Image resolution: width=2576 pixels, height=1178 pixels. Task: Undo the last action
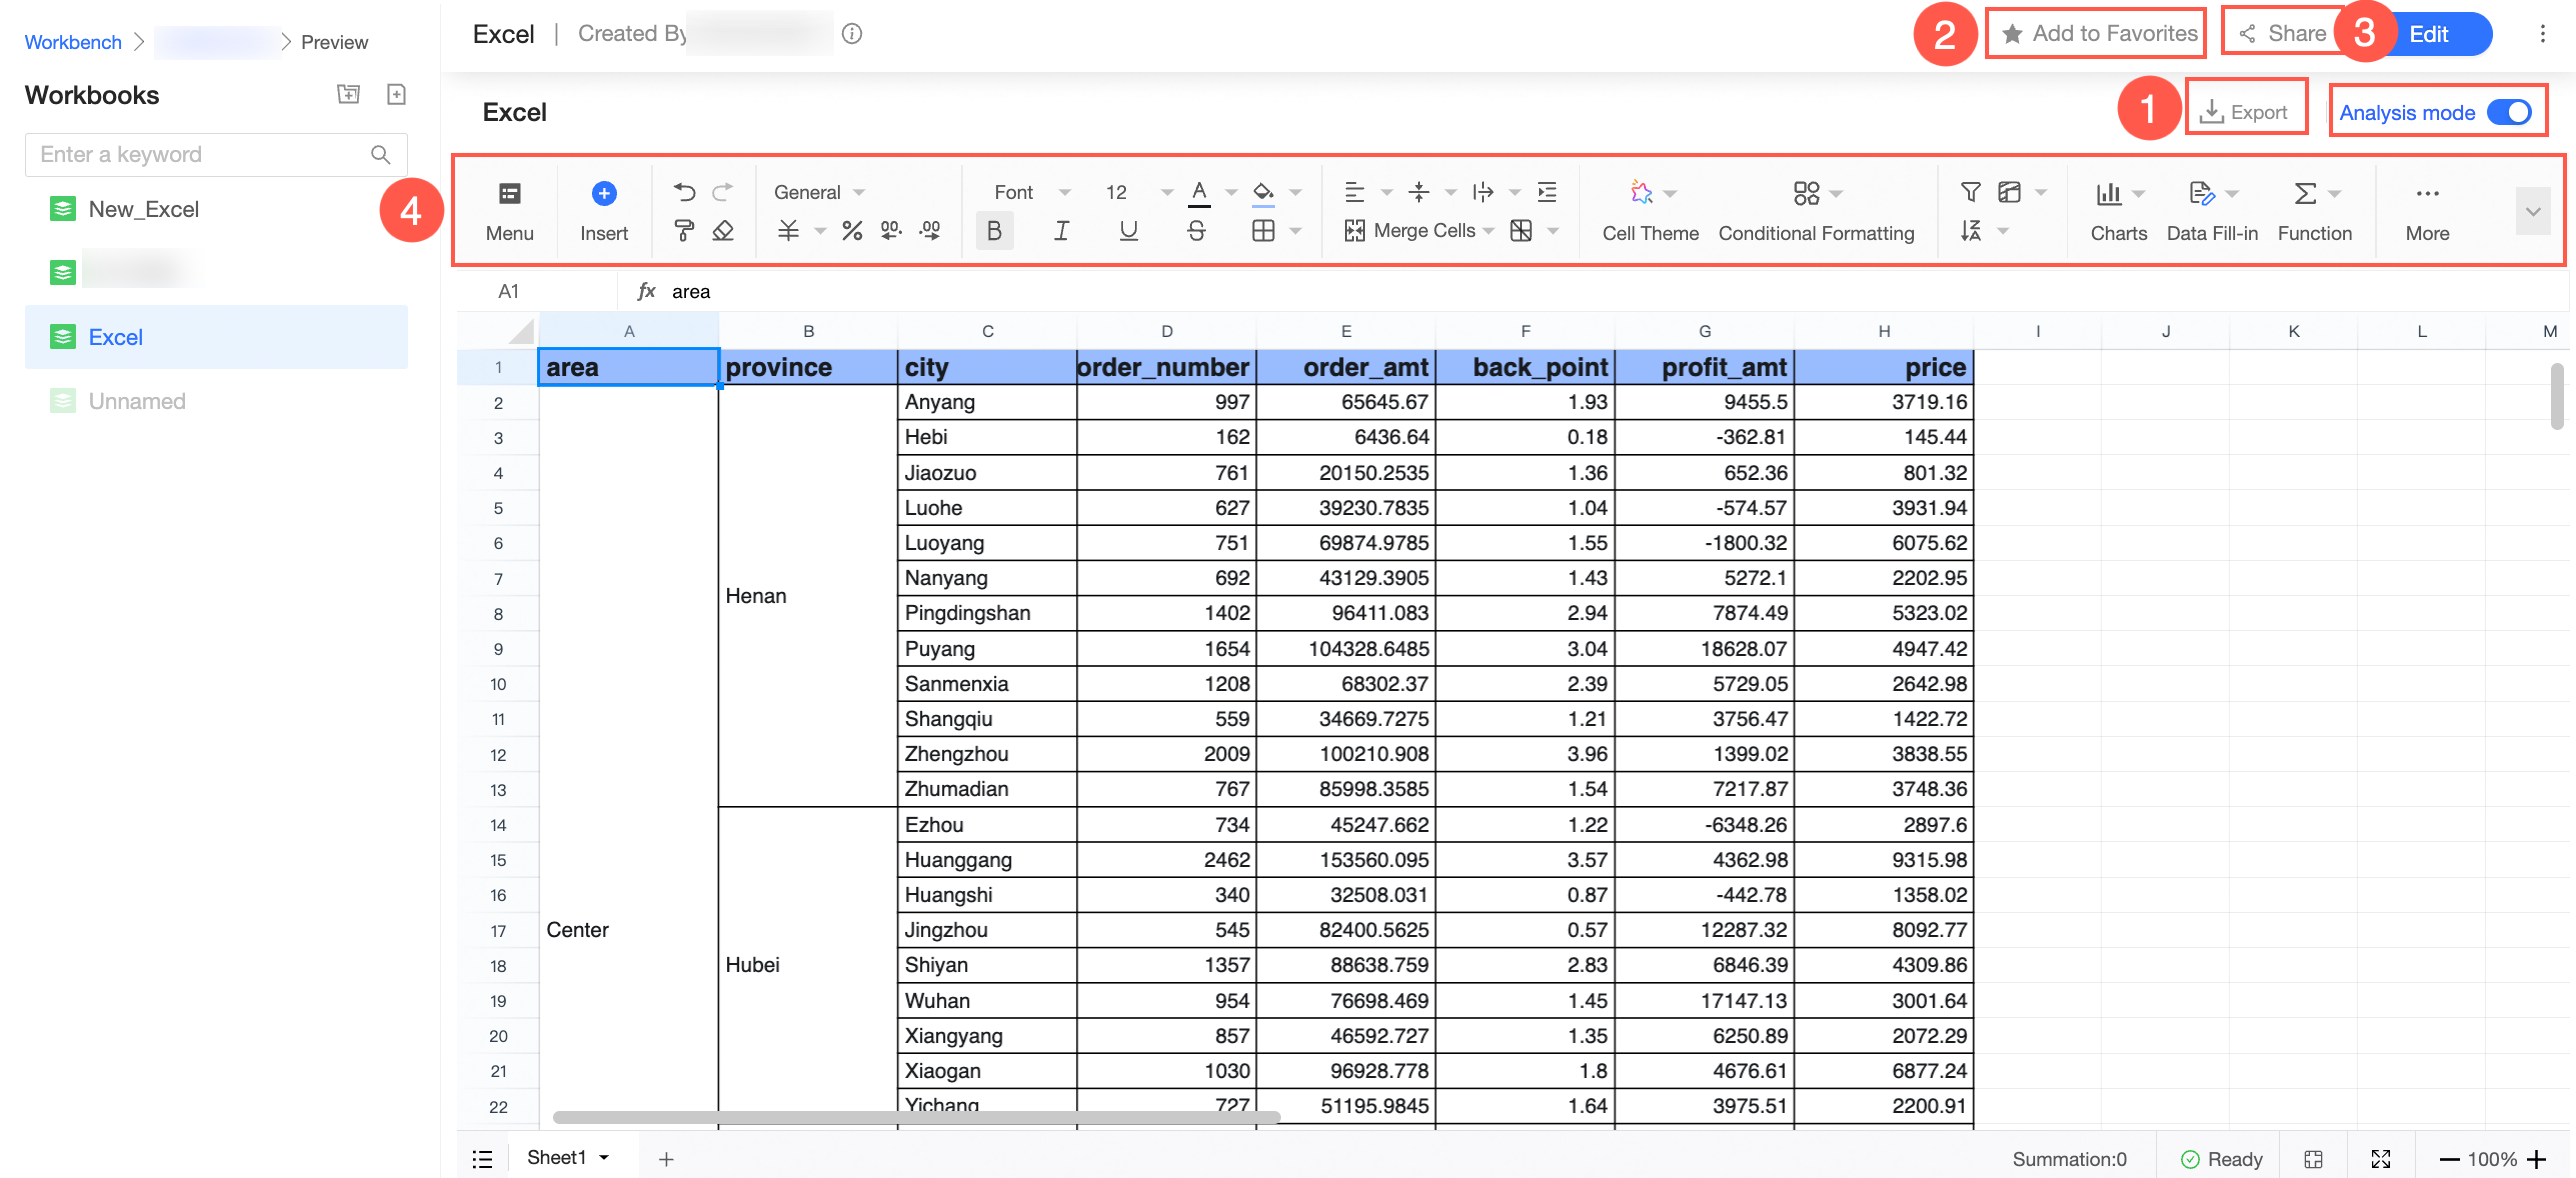tap(684, 191)
